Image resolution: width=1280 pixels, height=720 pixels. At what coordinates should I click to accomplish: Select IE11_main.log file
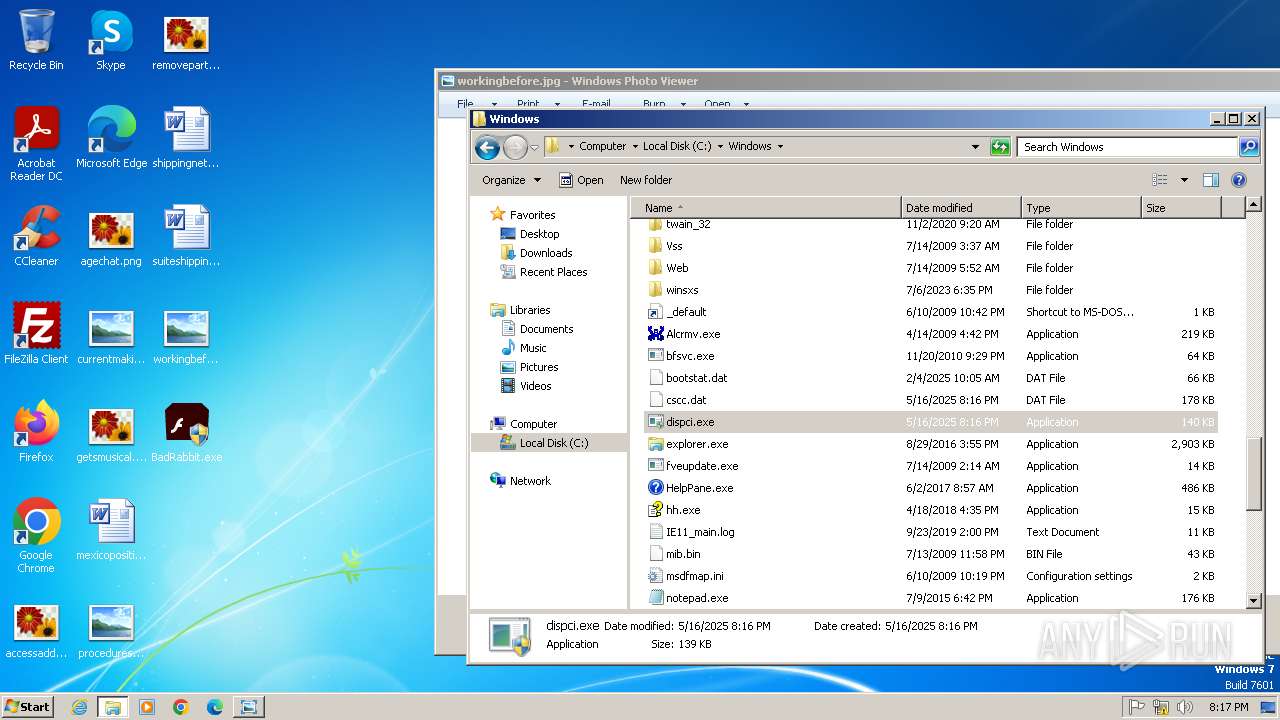[931, 532]
